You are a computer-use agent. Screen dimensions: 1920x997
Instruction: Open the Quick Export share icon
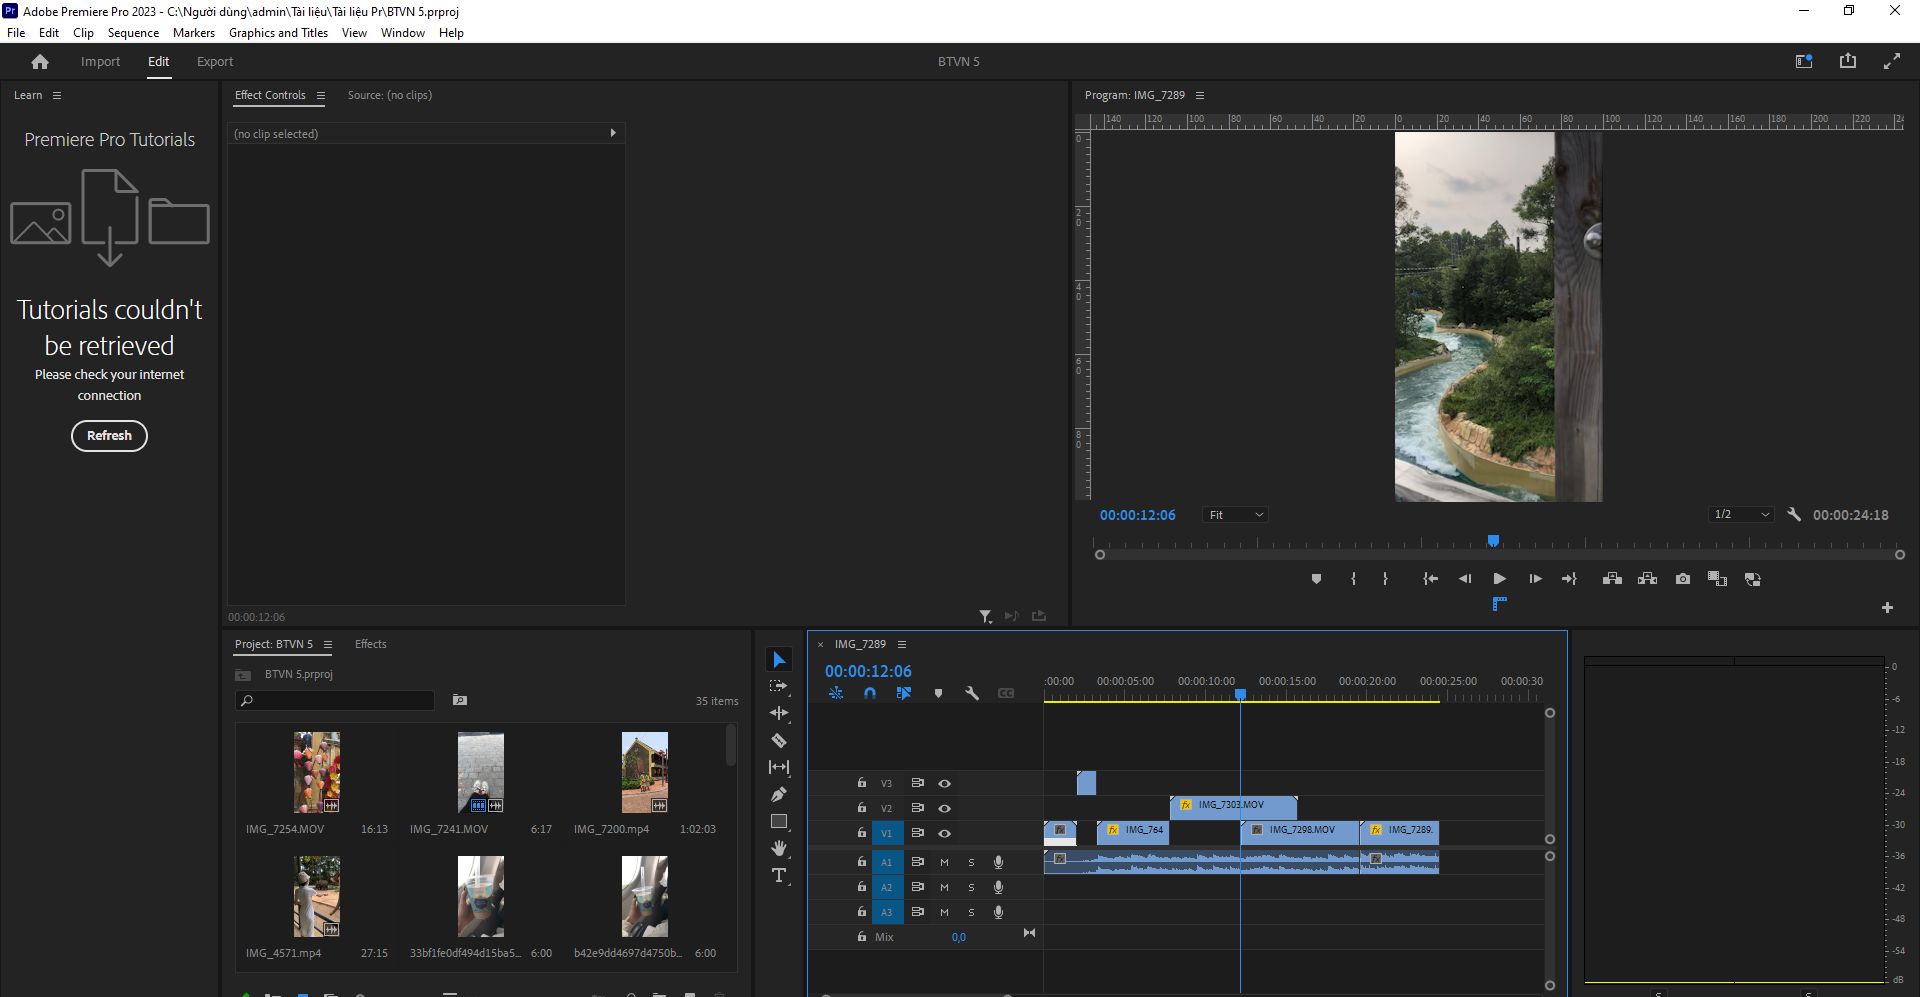point(1848,61)
